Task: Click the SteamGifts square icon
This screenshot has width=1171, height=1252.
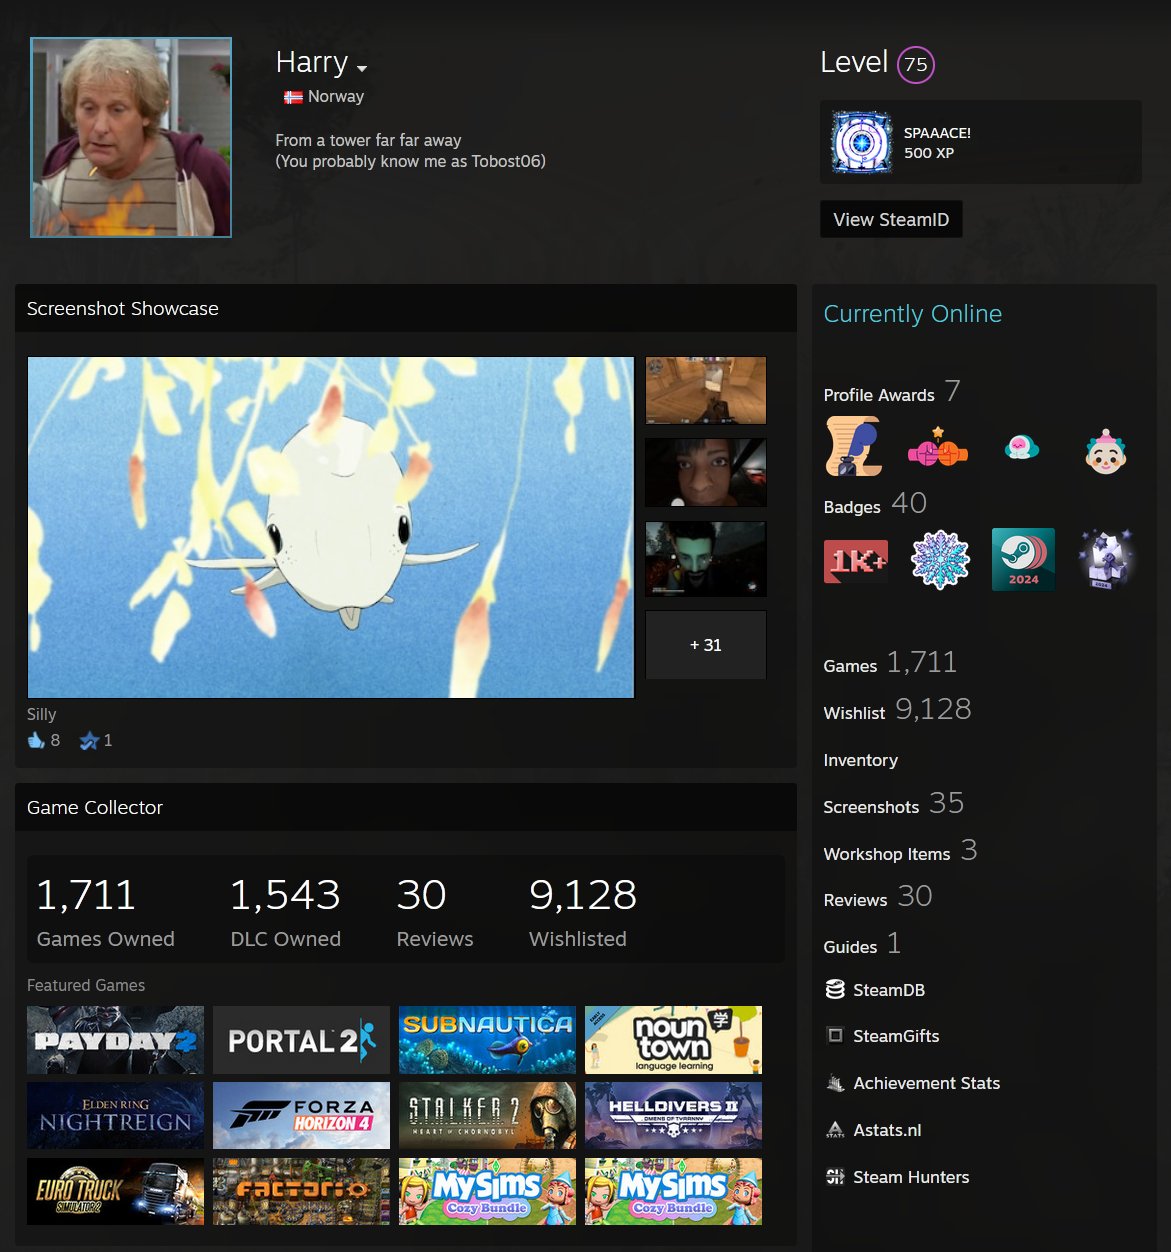Action: 835,1036
